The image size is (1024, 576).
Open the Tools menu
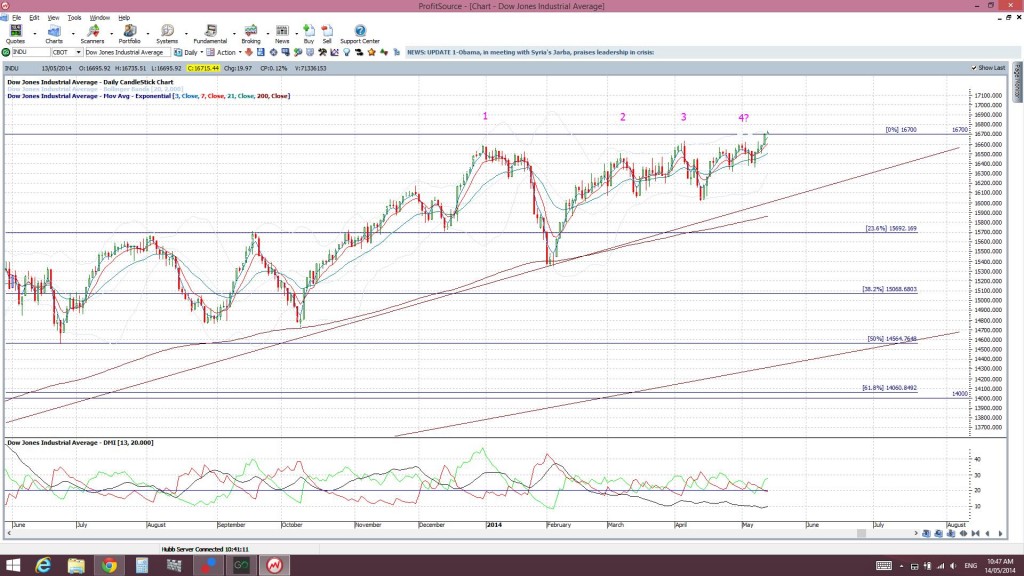(74, 18)
